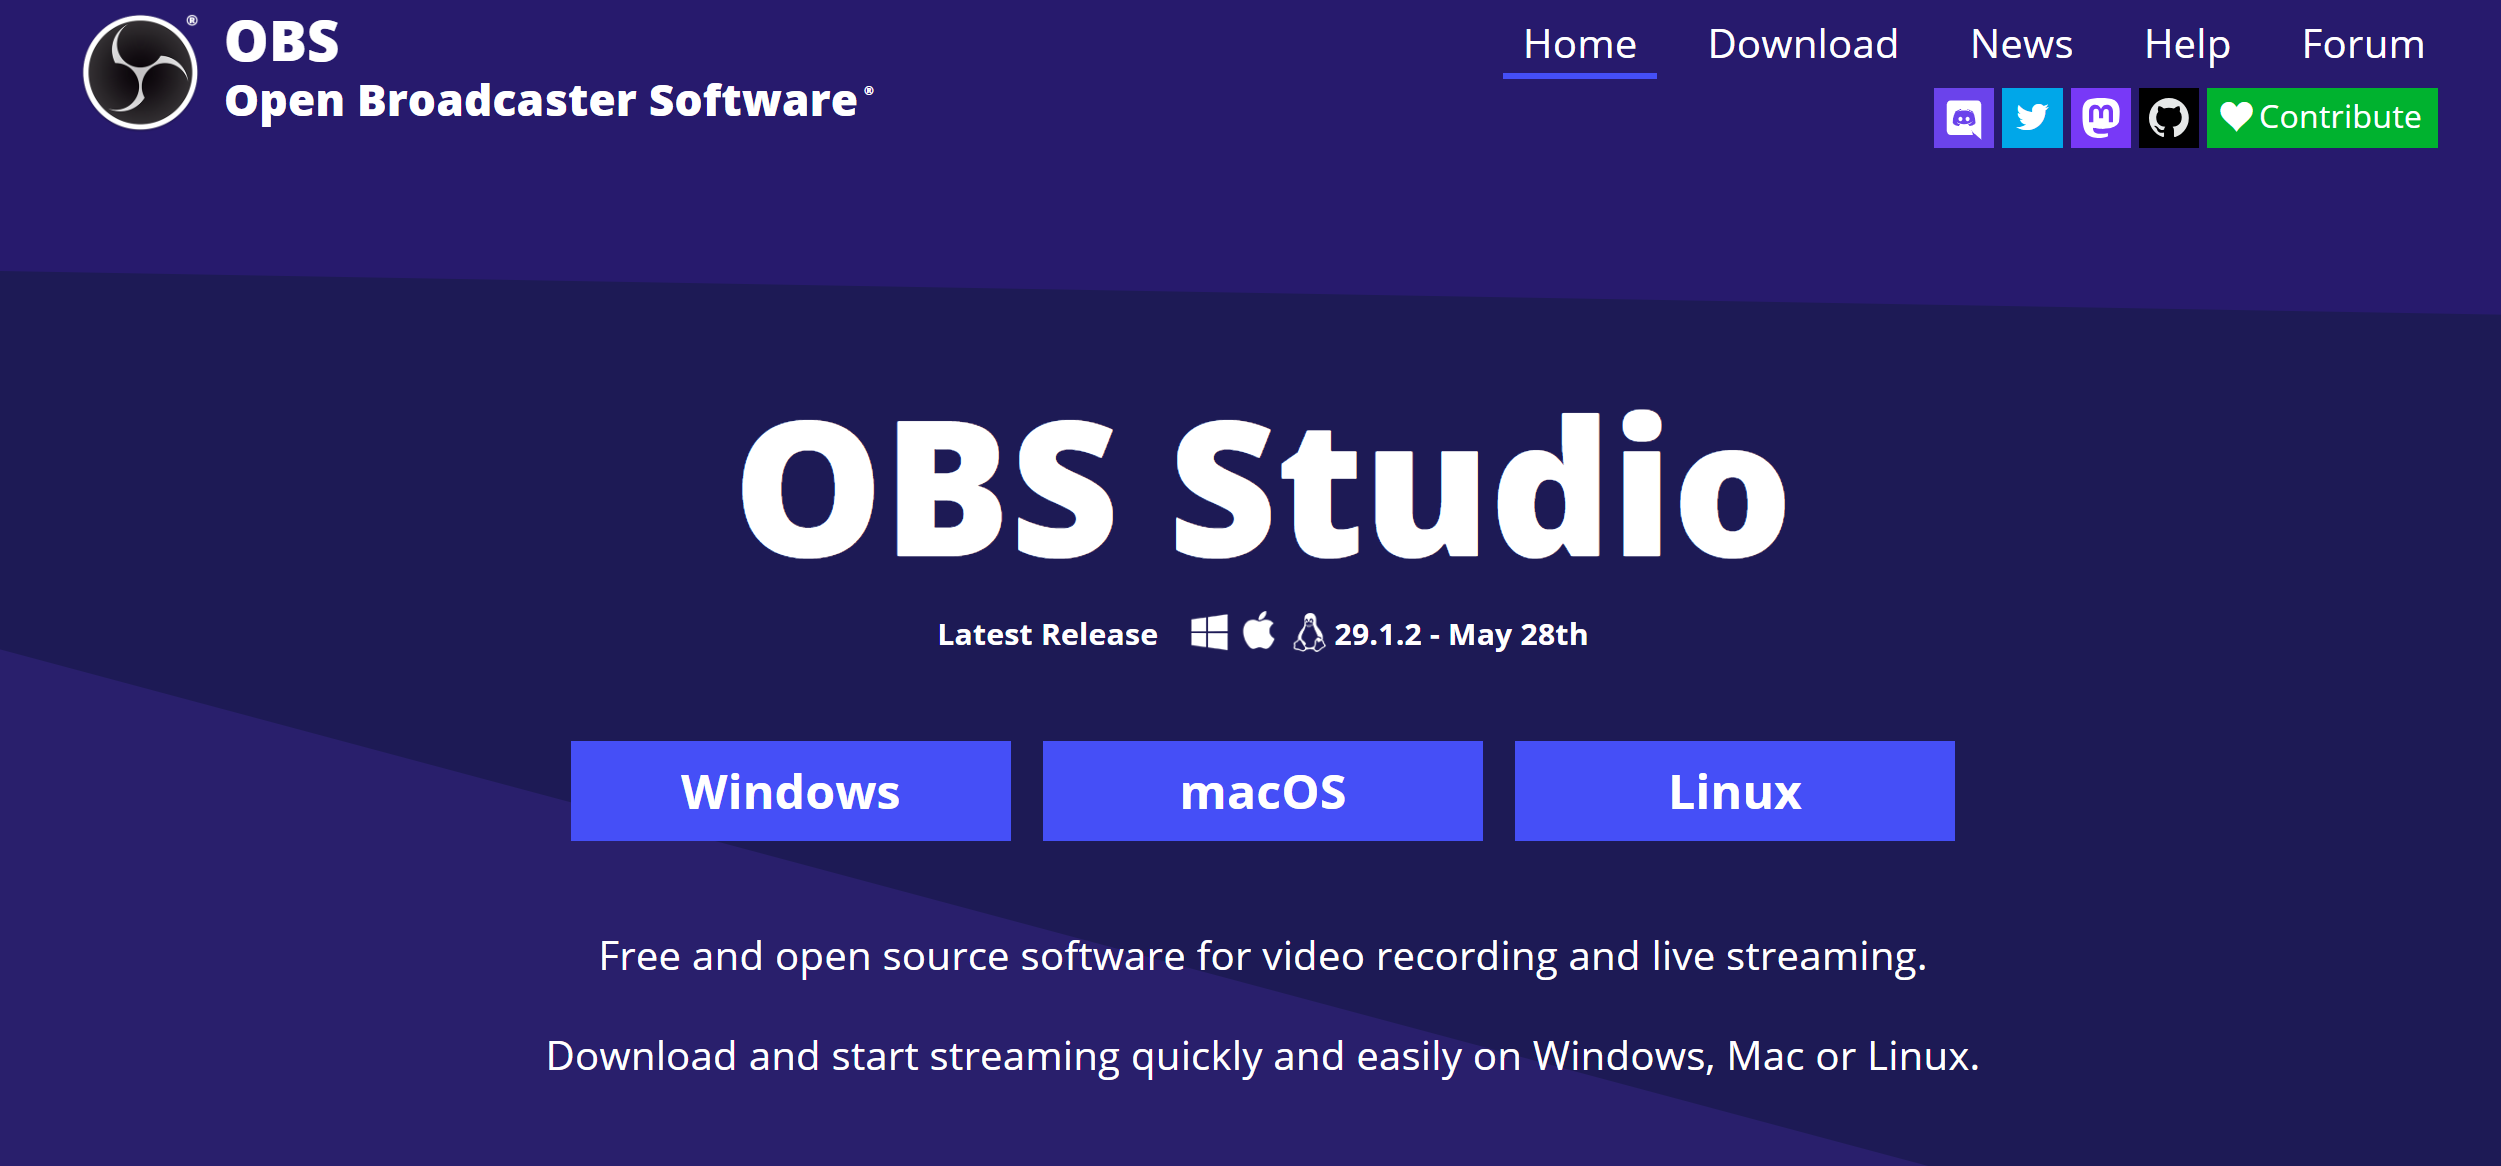
Task: Click the Forum navigation link
Action: point(2369,43)
